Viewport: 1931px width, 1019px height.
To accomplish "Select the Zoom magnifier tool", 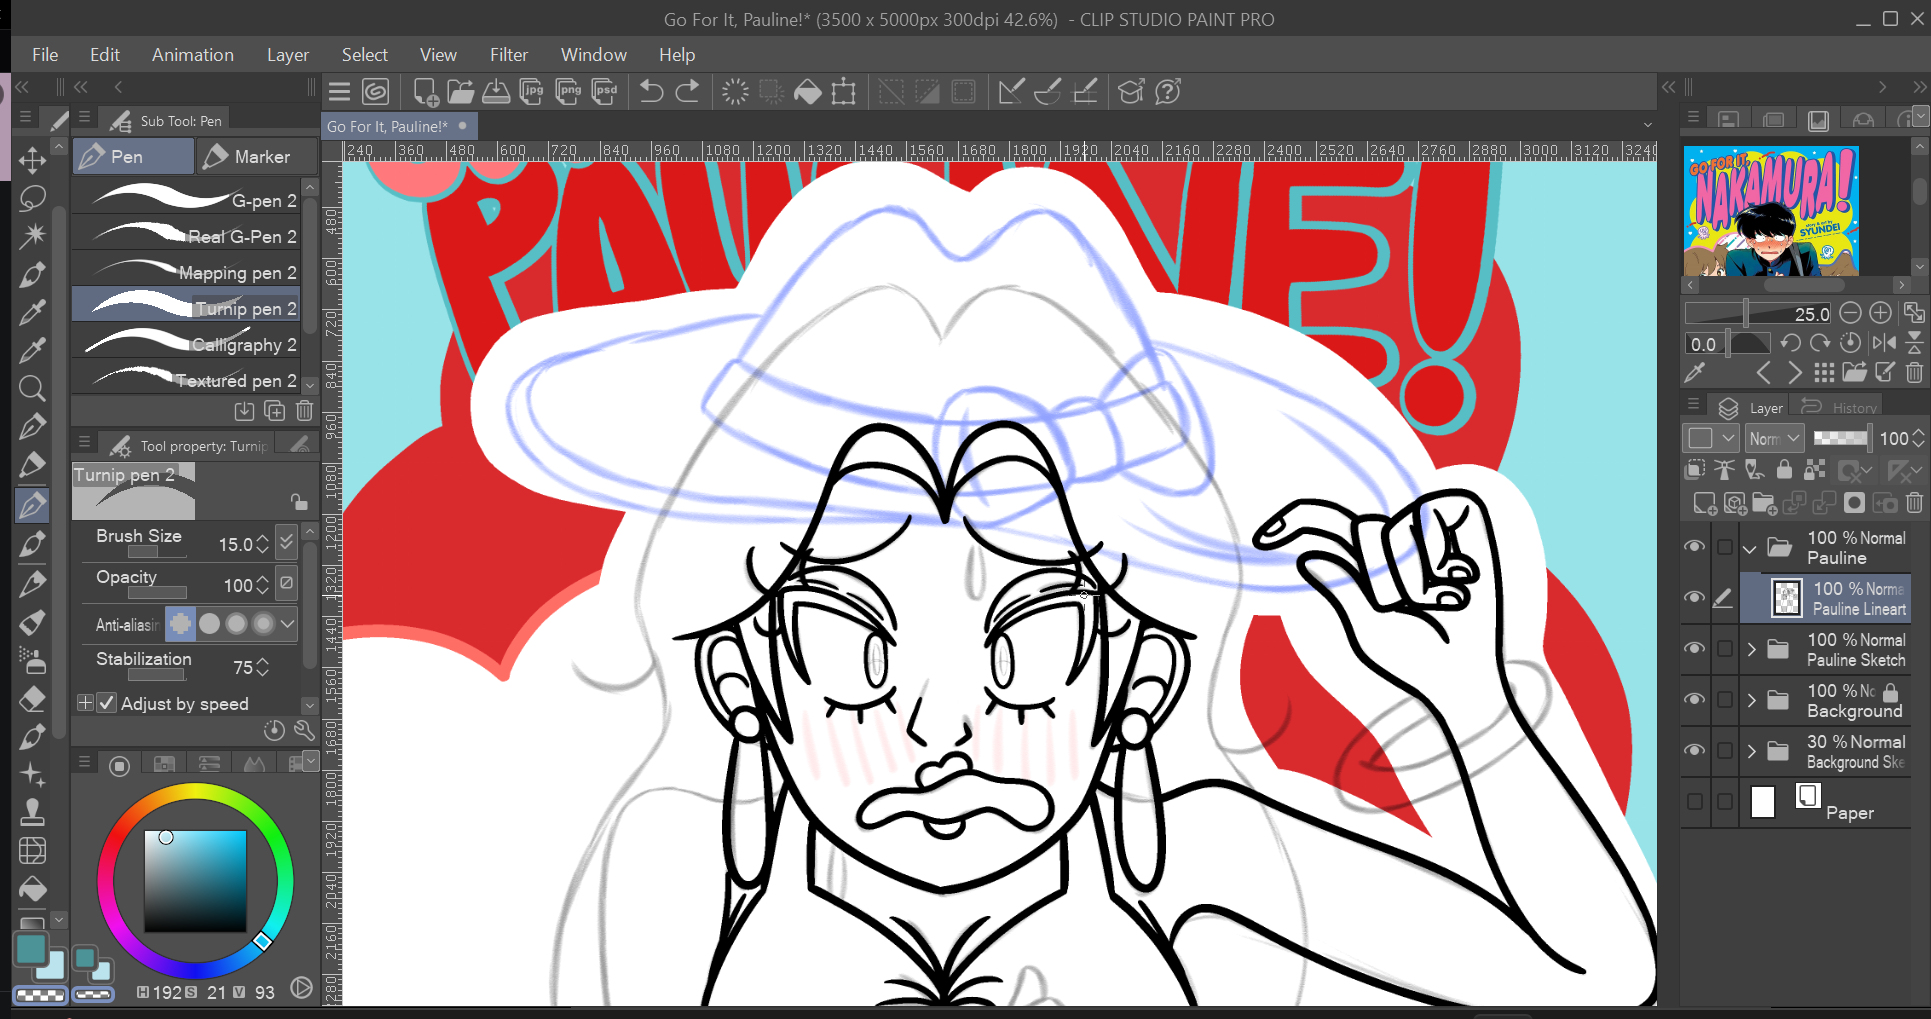I will (x=32, y=388).
